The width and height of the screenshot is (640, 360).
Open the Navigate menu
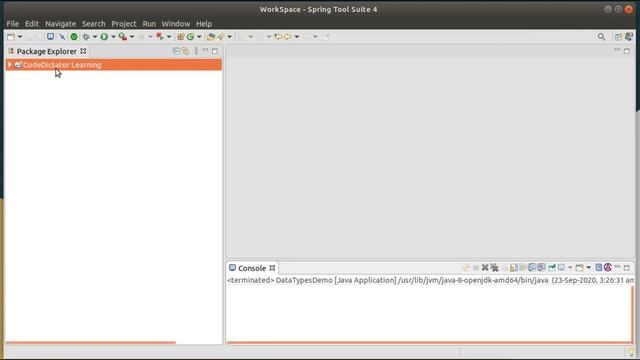(x=60, y=24)
